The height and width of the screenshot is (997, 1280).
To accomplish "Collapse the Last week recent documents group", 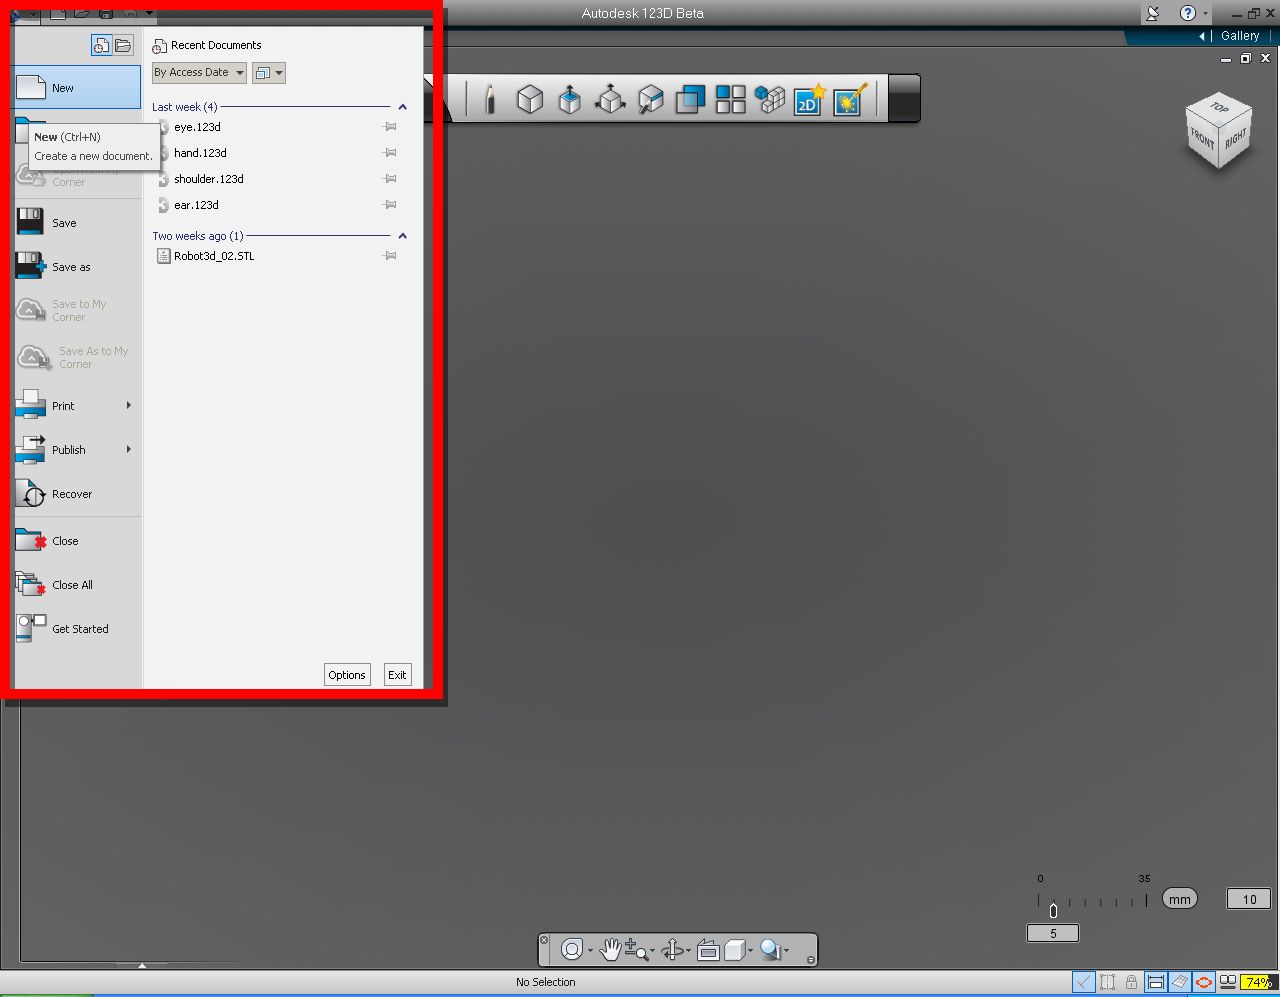I will 402,106.
